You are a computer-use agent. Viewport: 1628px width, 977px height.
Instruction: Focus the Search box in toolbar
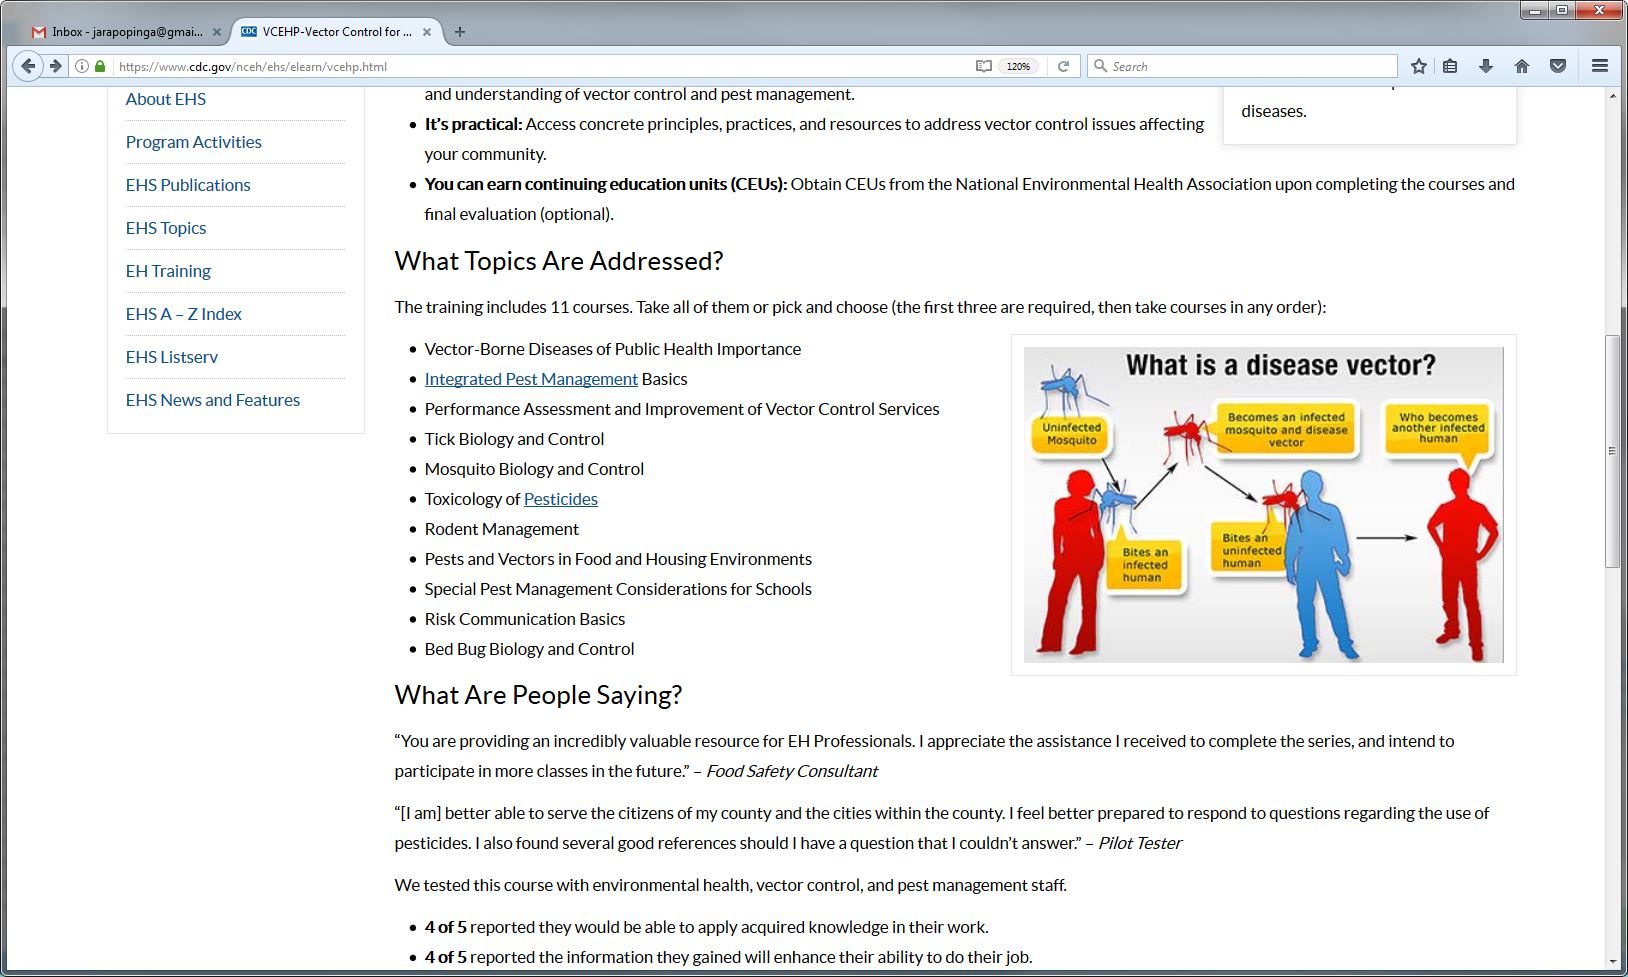pyautogui.click(x=1242, y=66)
